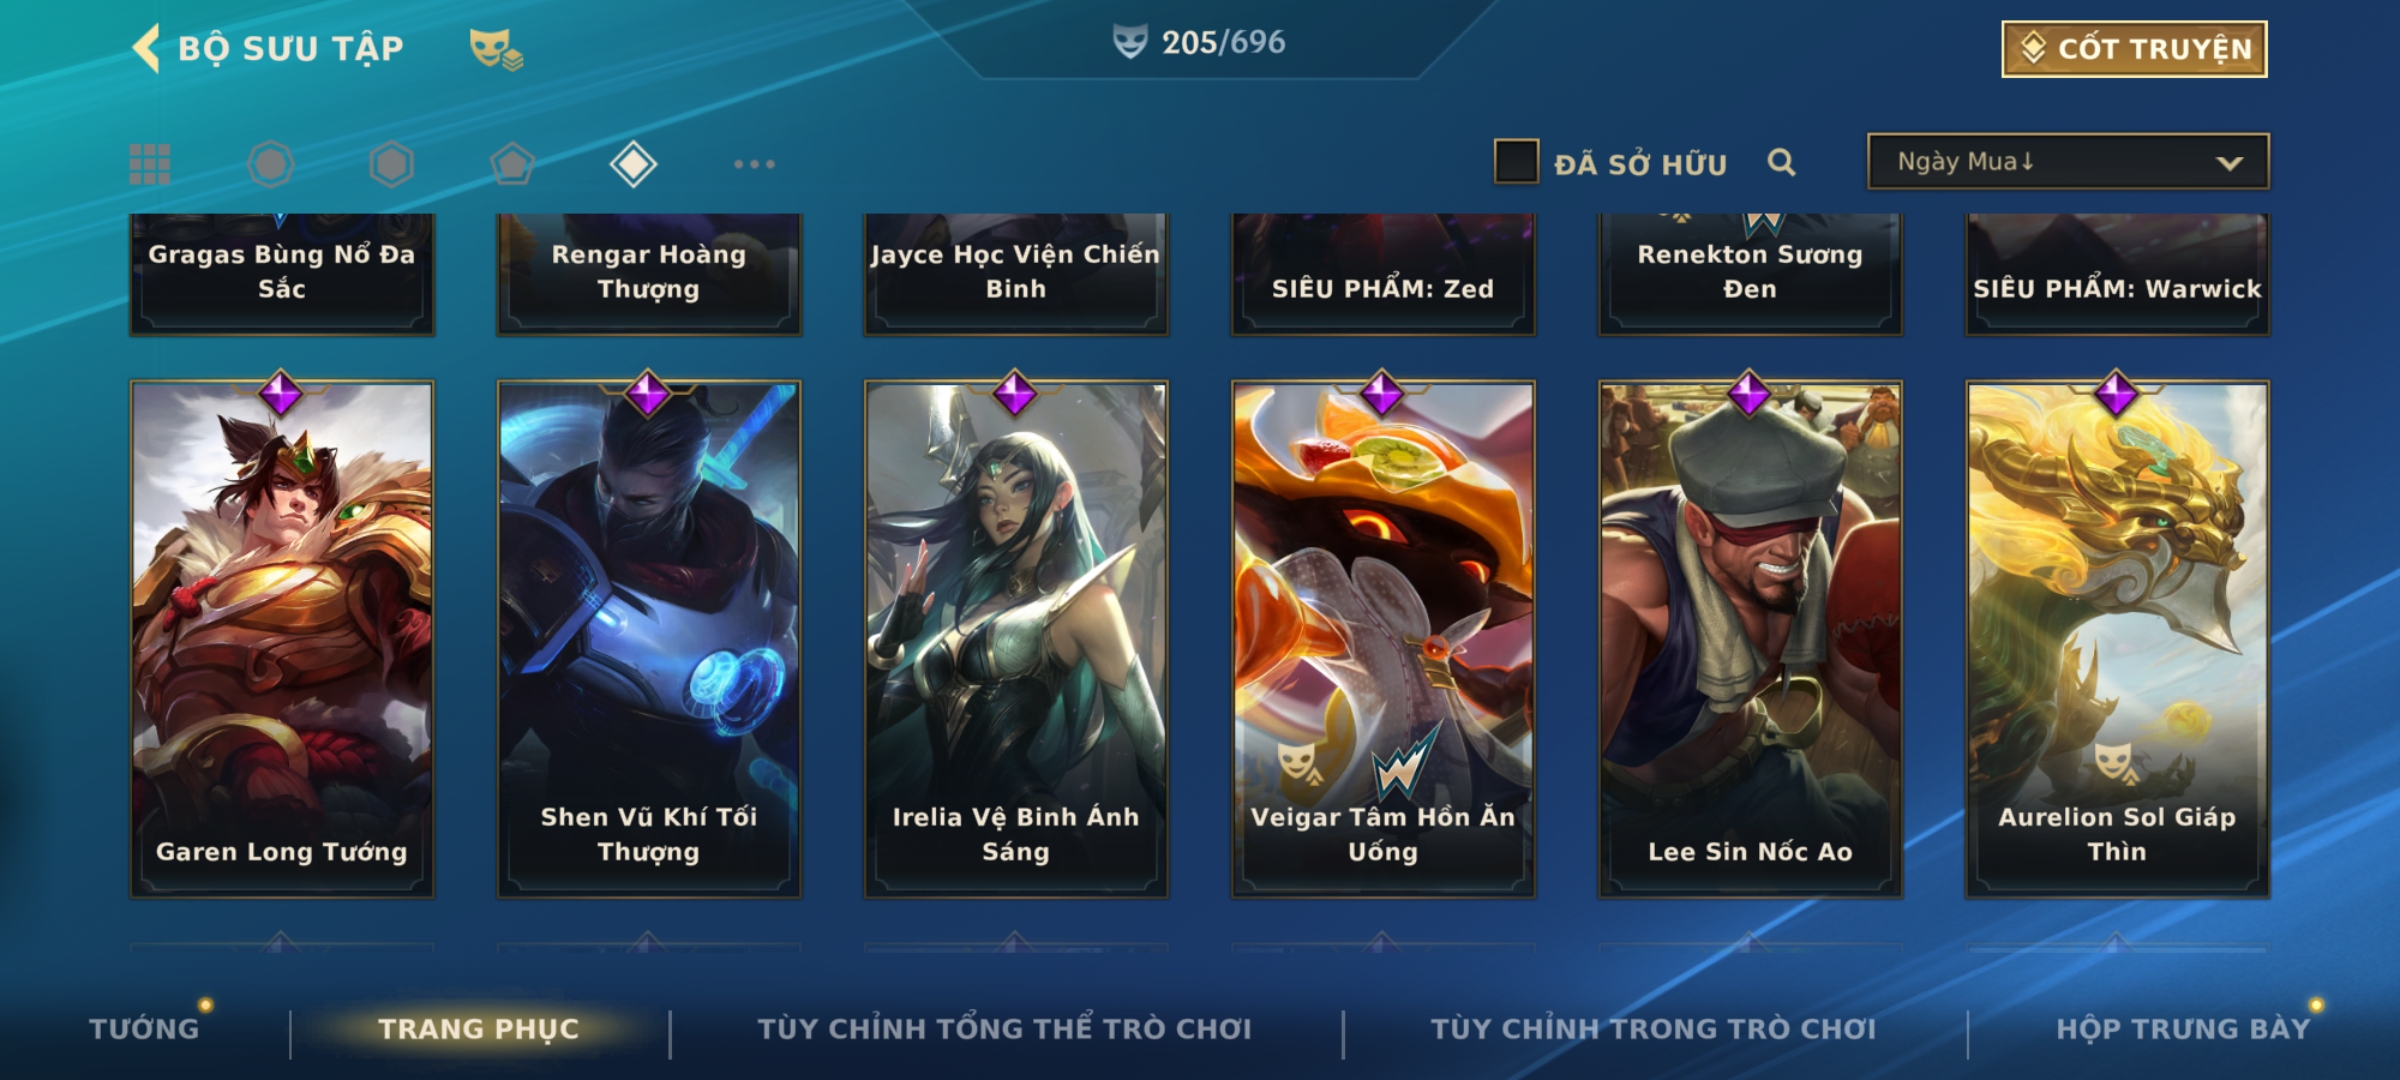Open the Hộp Trưng Bày tab
This screenshot has width=2400, height=1080.
click(2183, 1028)
